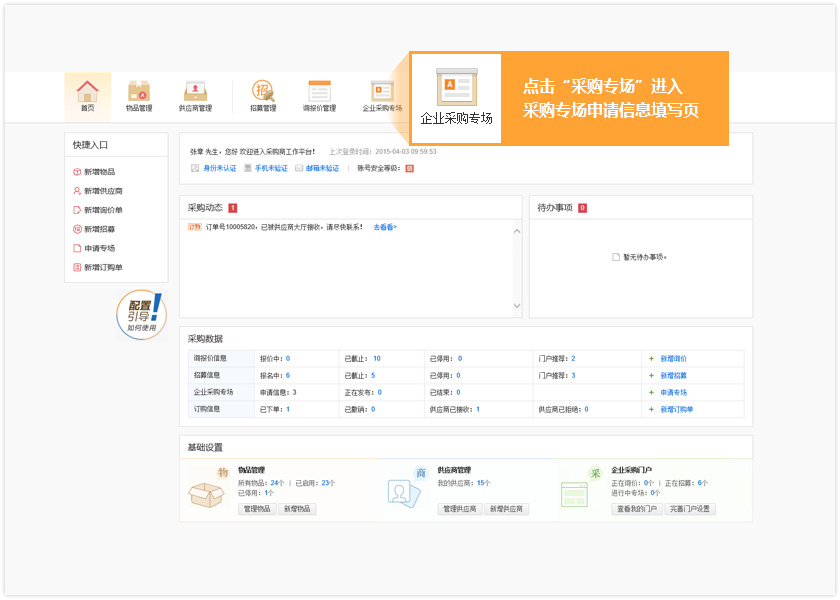Open the 配置引导 how-to-use badge
The image size is (840, 600).
pos(141,315)
